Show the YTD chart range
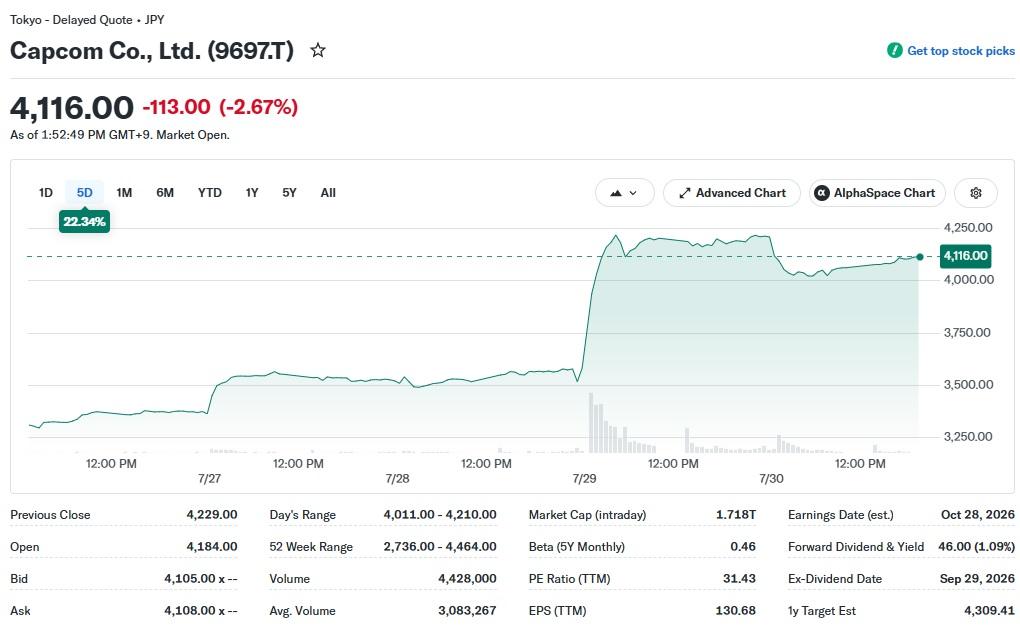This screenshot has height=632, width=1020. [x=209, y=192]
